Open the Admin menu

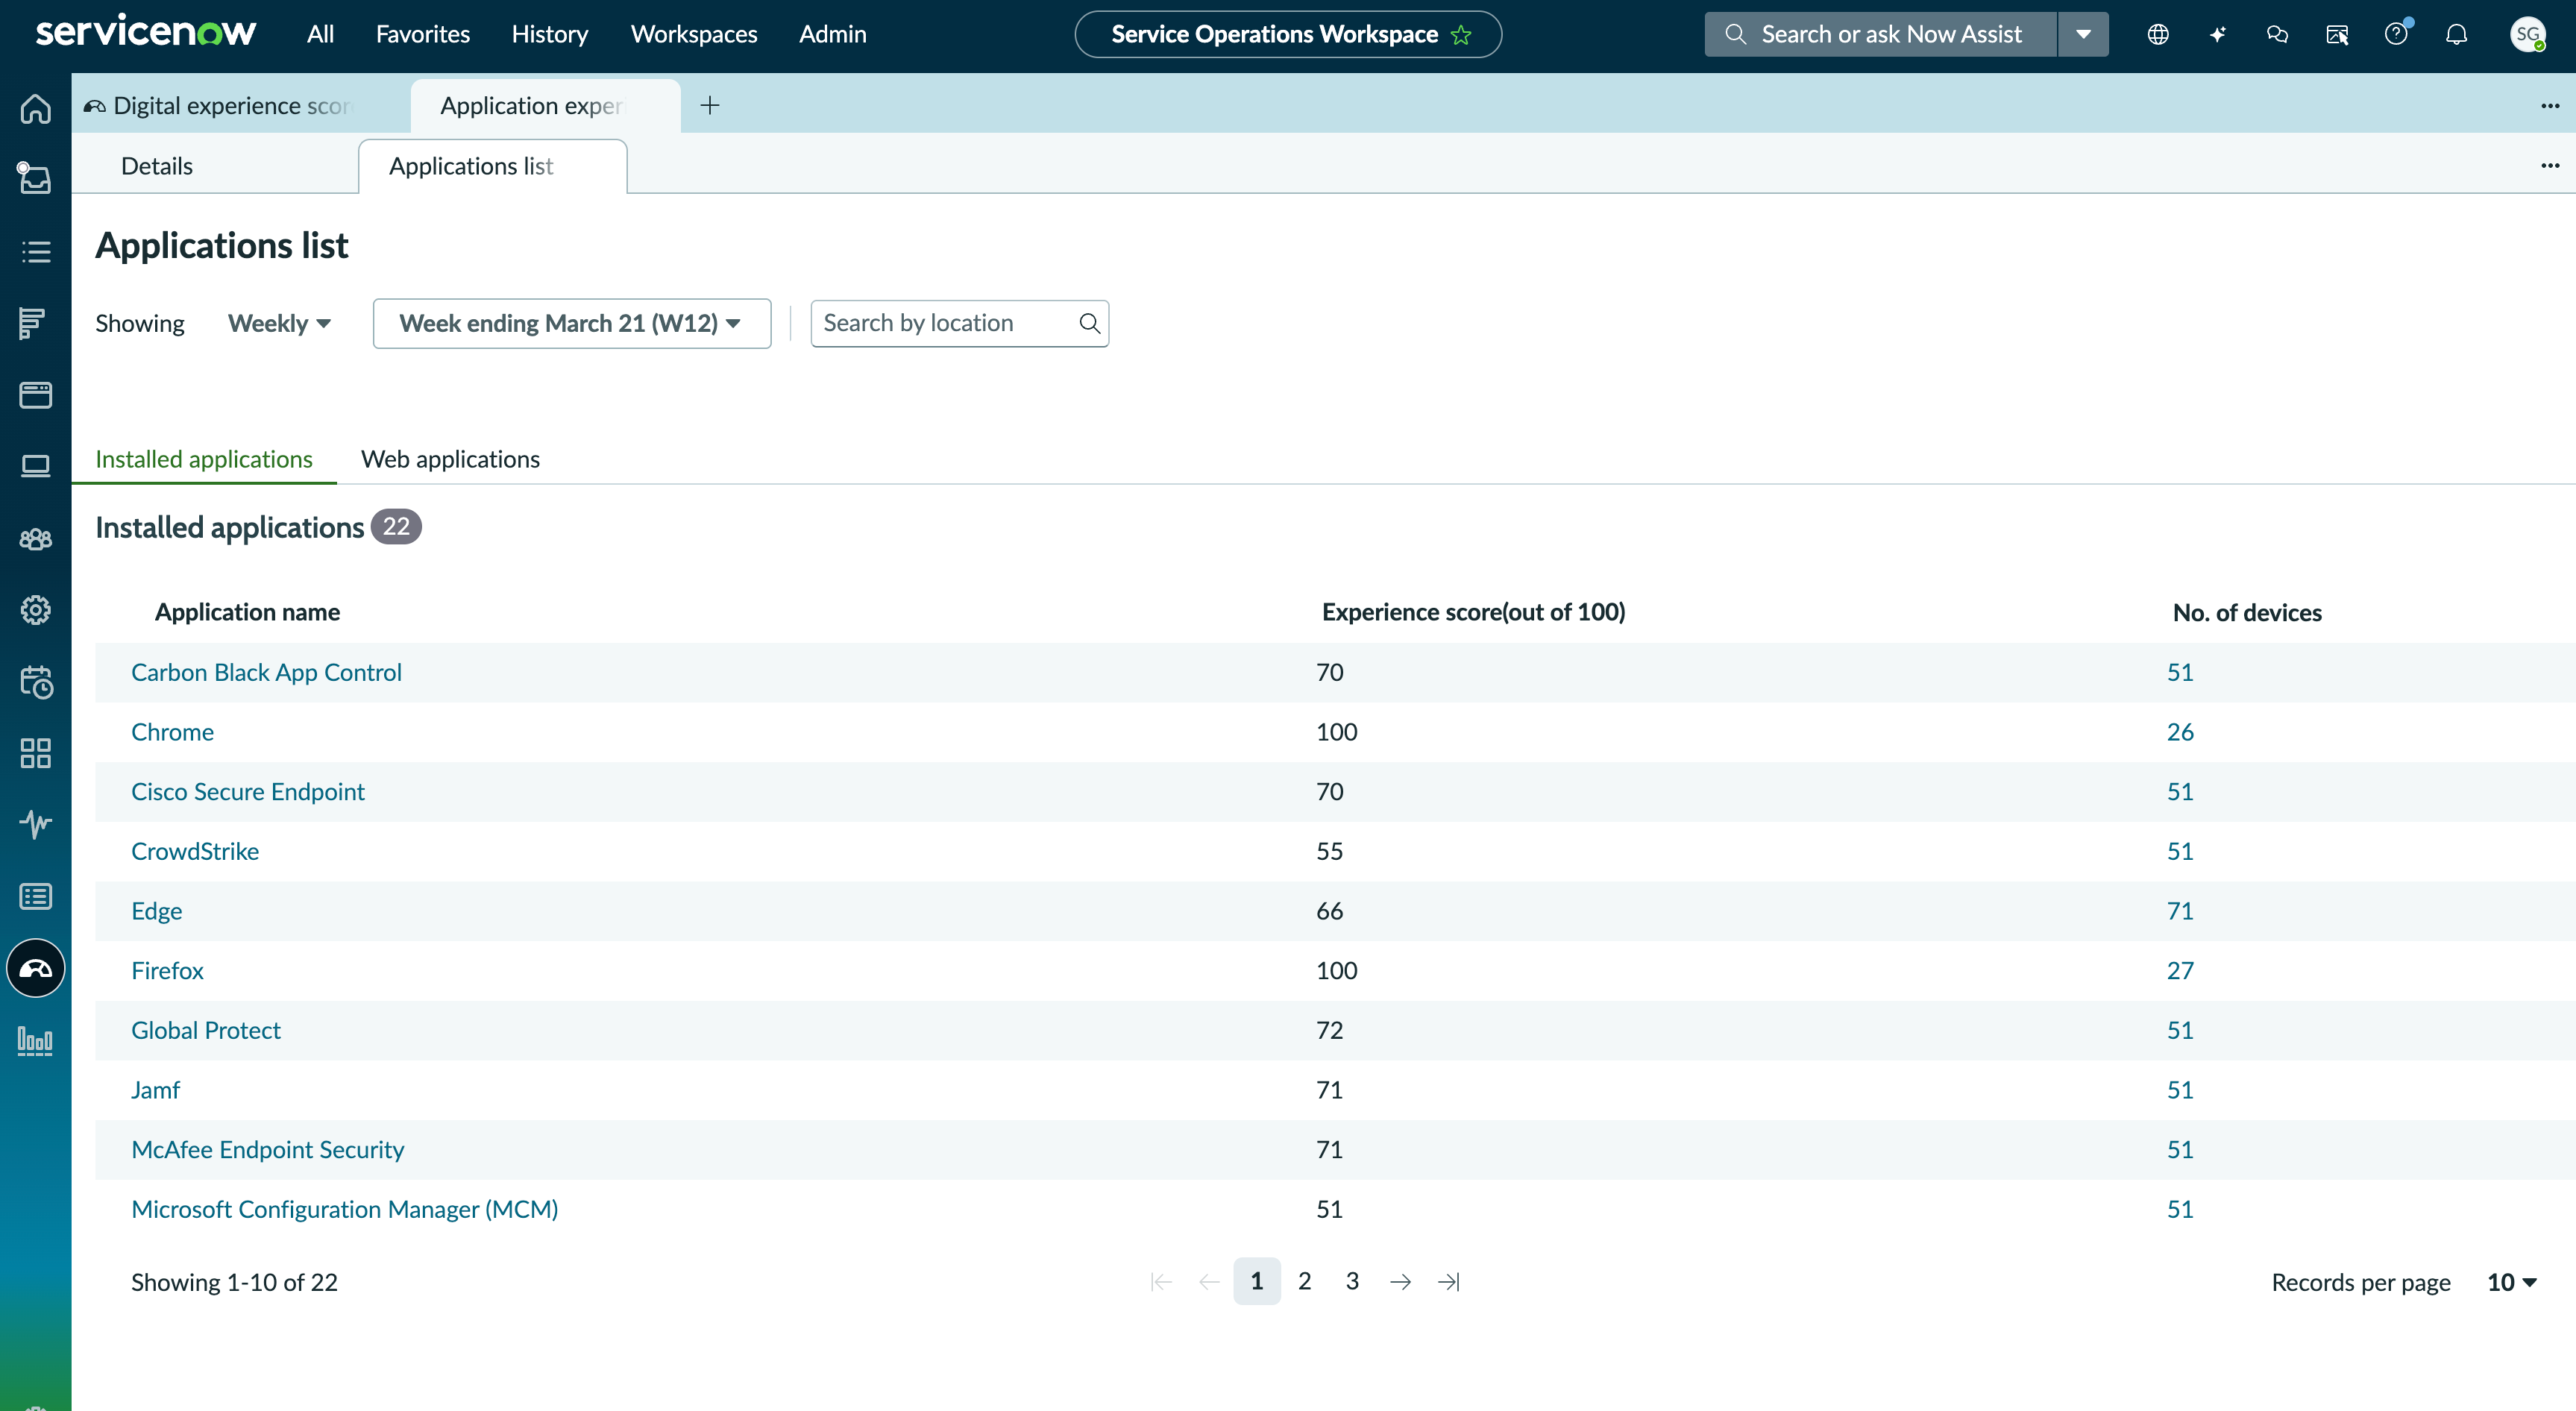pyautogui.click(x=832, y=34)
